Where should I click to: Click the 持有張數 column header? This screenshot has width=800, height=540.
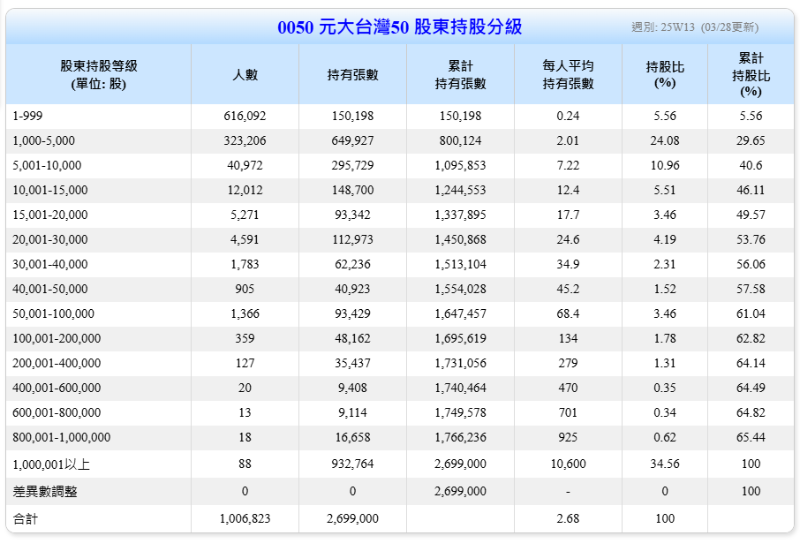coord(352,75)
